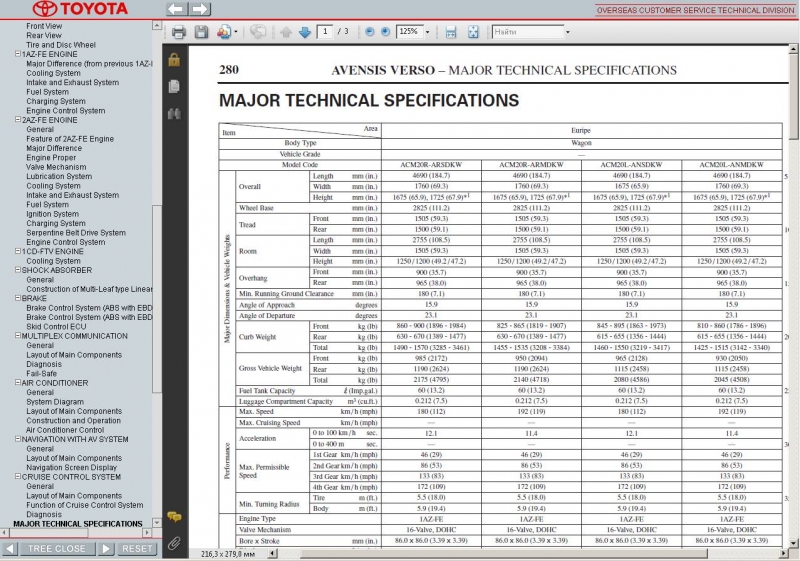The height and width of the screenshot is (561, 800).
Task: Collapse the AIR CONDITIONER tree section
Action: pyautogui.click(x=18, y=383)
